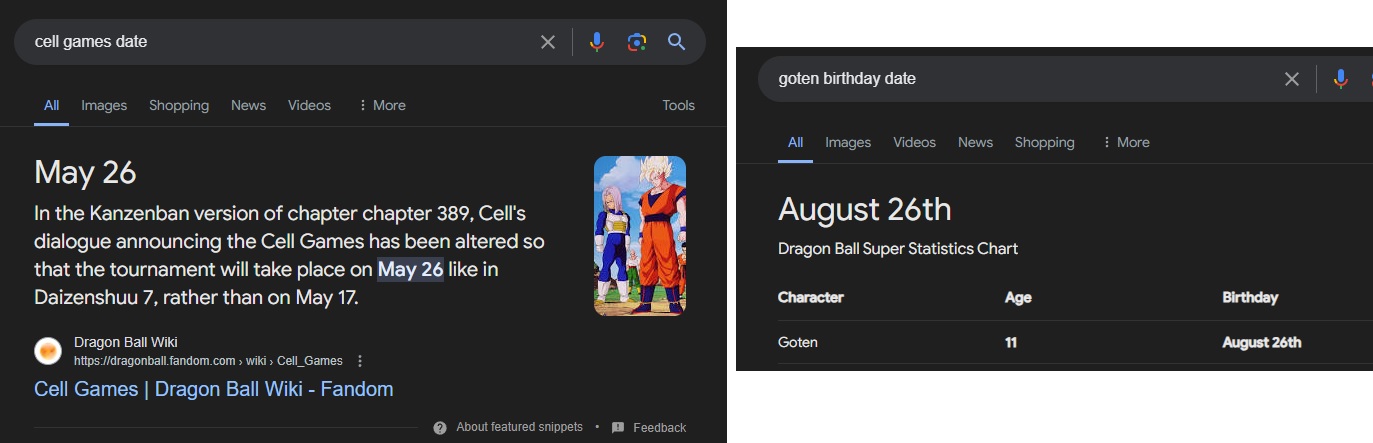Click the Dragon Ball Wiki favicon
The width and height of the screenshot is (1373, 443).
click(x=48, y=351)
